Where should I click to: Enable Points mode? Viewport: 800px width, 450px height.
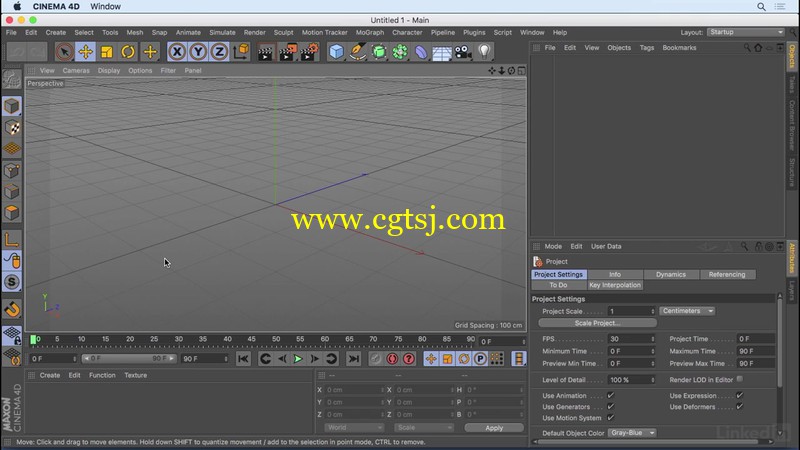click(x=12, y=170)
